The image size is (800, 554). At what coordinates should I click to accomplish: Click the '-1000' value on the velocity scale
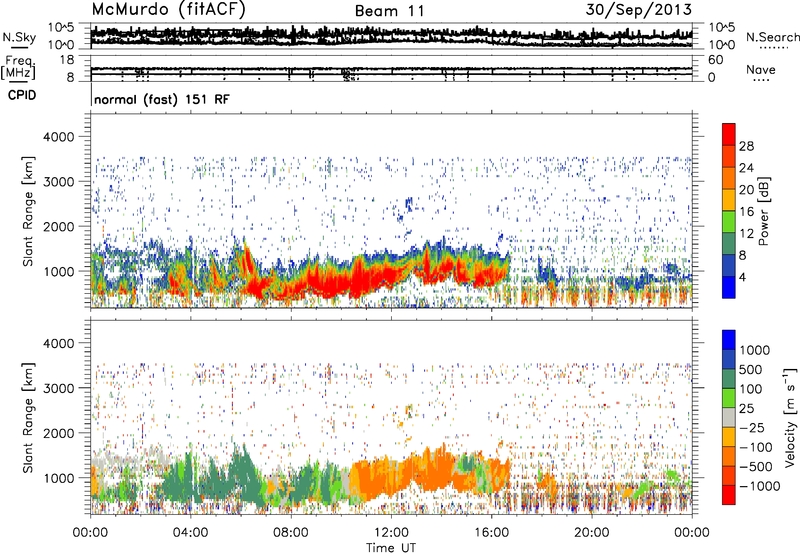[759, 486]
